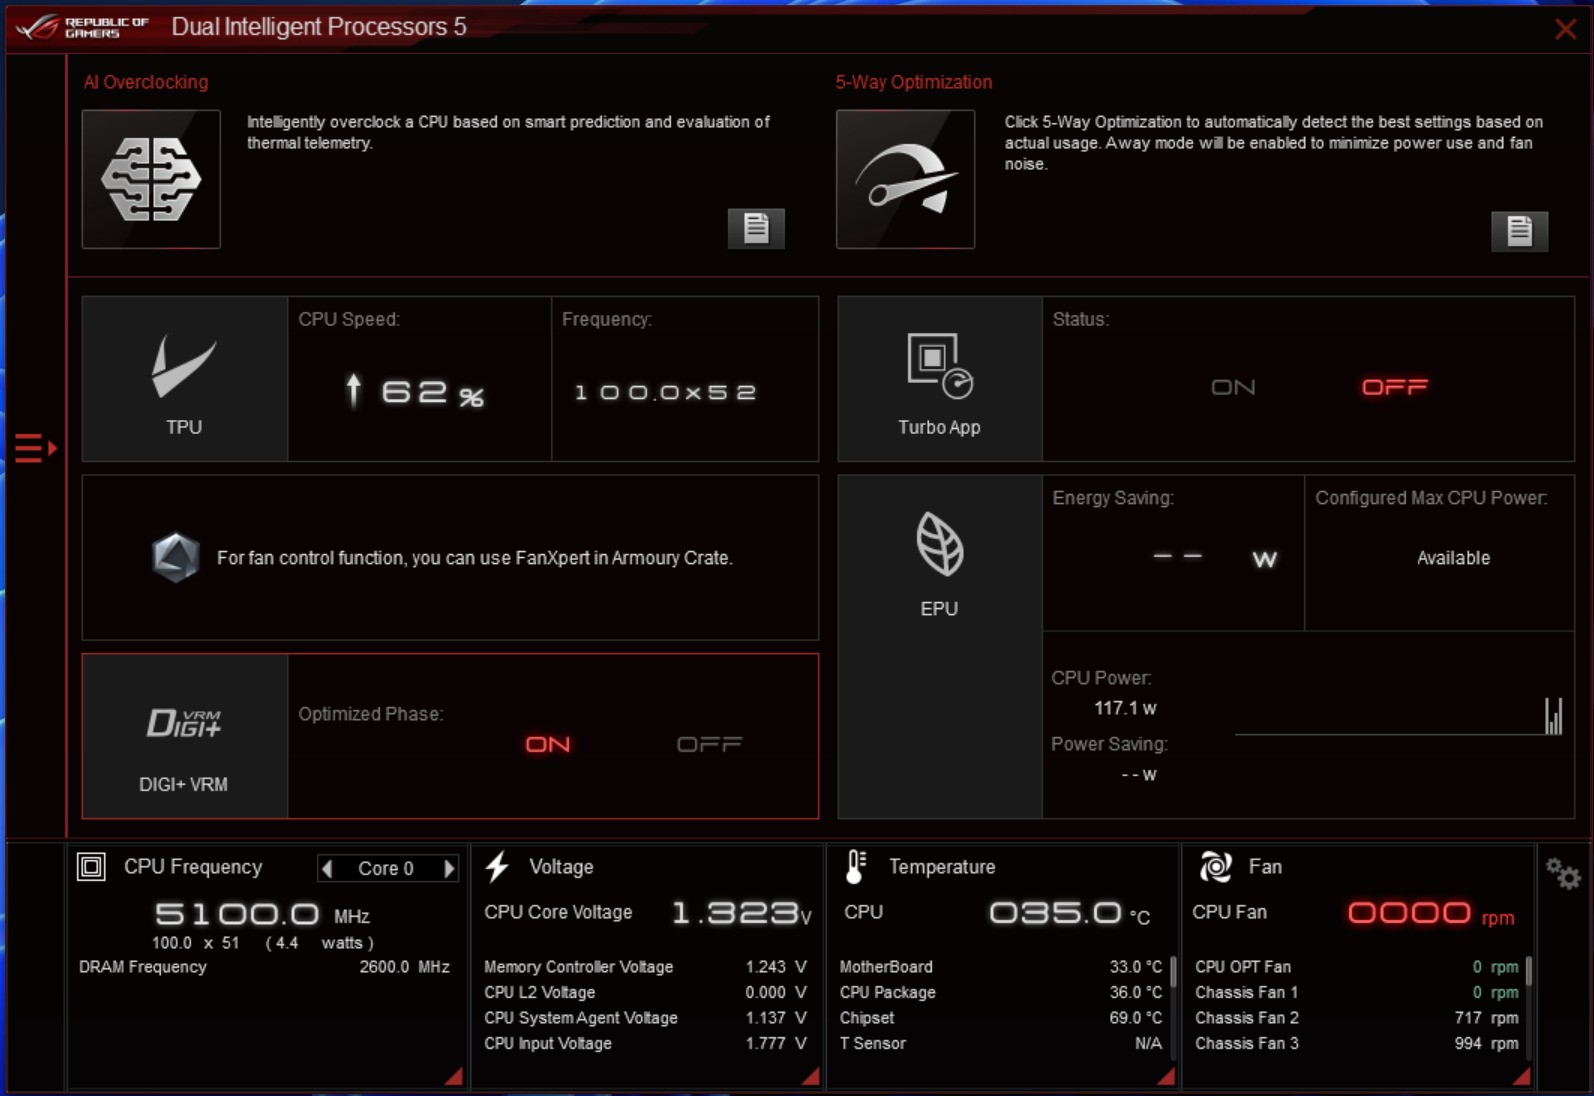Open the TPU panel icon
1594x1096 pixels.
[x=184, y=379]
